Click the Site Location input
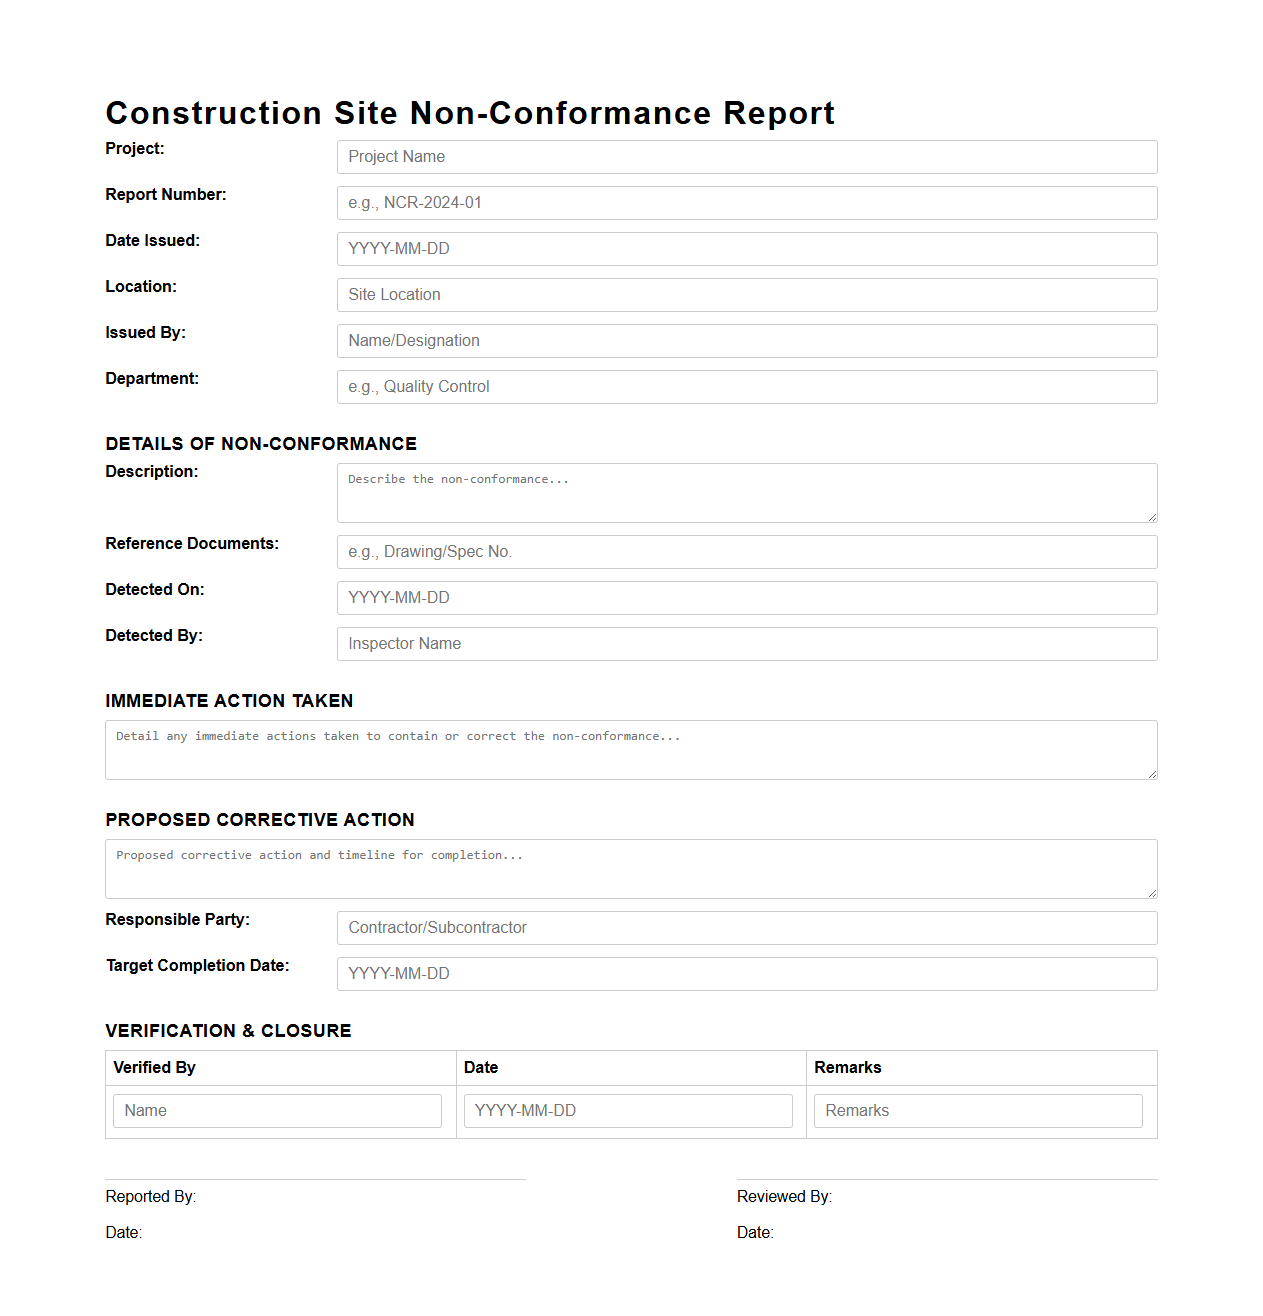This screenshot has width=1263, height=1316. tap(746, 295)
